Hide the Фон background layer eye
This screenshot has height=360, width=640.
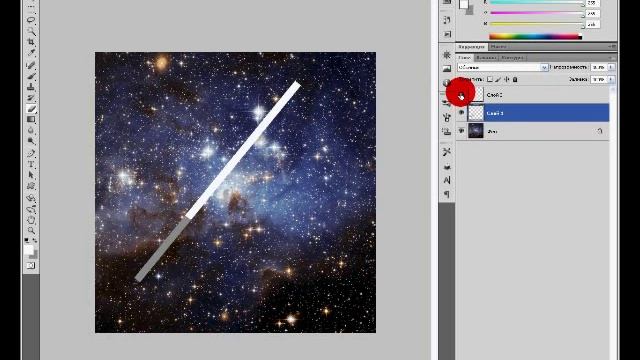[x=461, y=131]
